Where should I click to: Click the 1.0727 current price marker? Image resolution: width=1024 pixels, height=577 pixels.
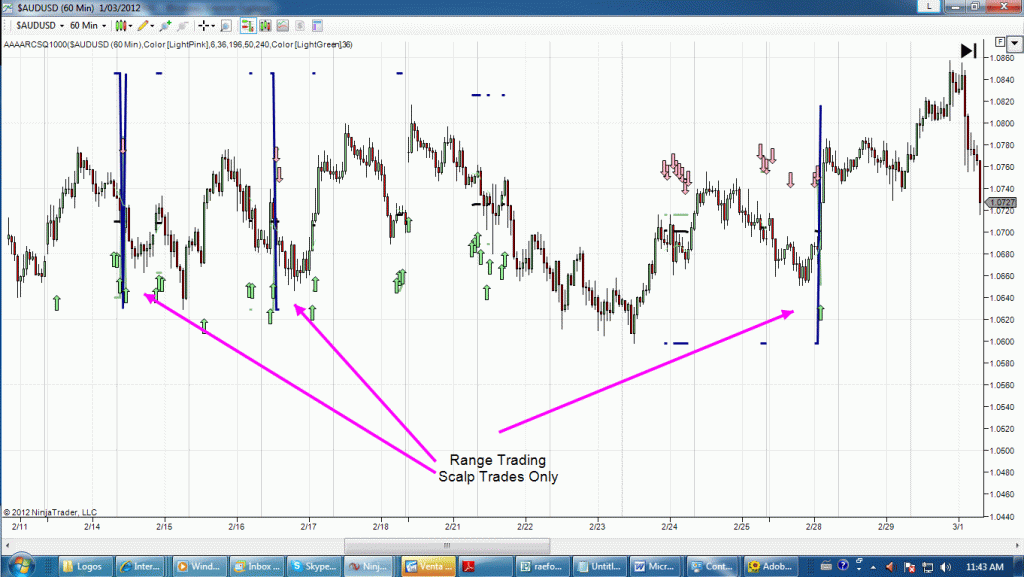[x=1002, y=203]
